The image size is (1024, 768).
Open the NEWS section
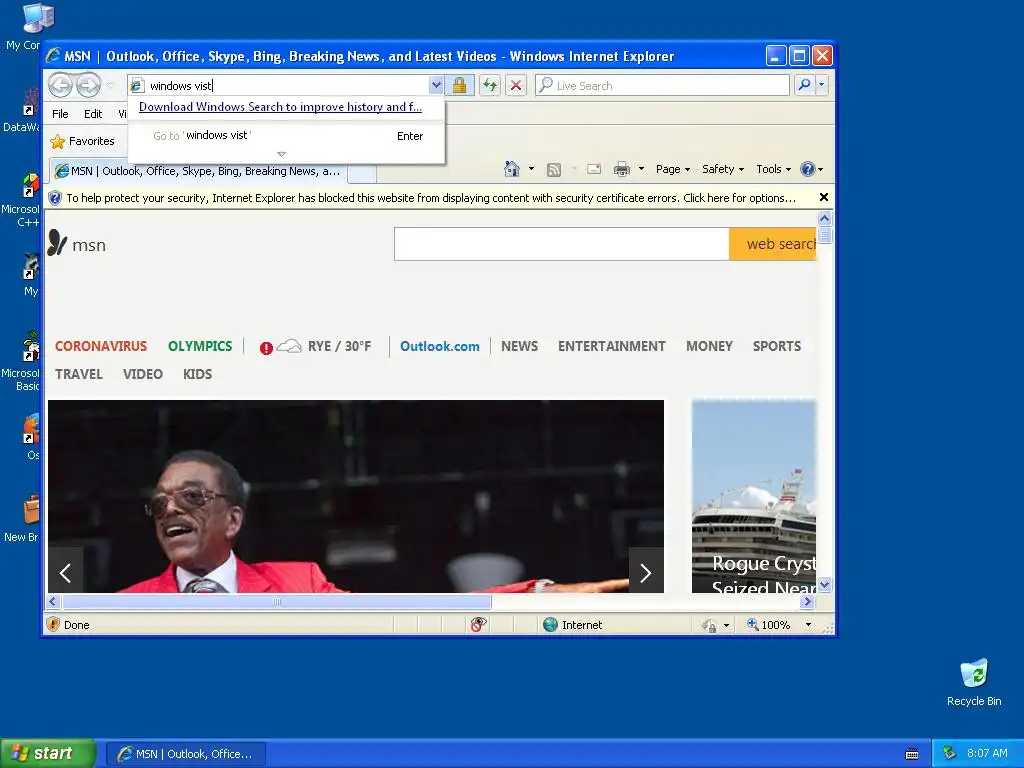pyautogui.click(x=519, y=346)
